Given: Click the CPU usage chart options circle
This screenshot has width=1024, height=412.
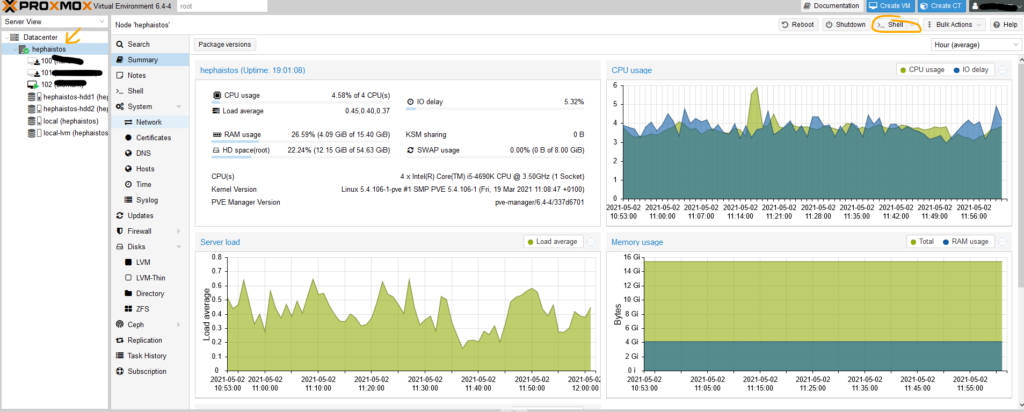Looking at the screenshot, I should pyautogui.click(x=1002, y=70).
